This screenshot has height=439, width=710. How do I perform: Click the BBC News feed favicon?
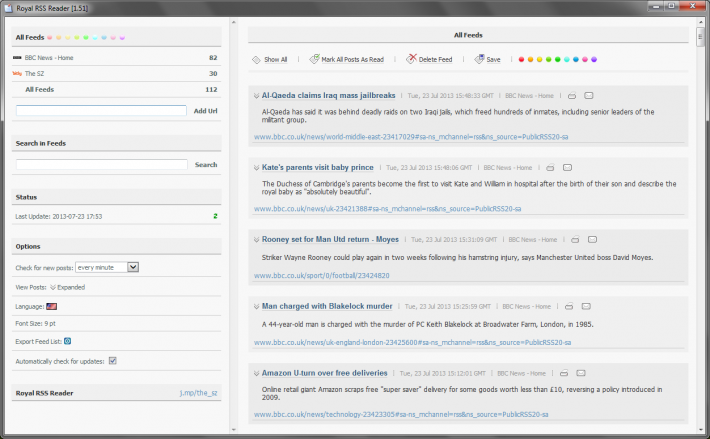[x=17, y=57]
